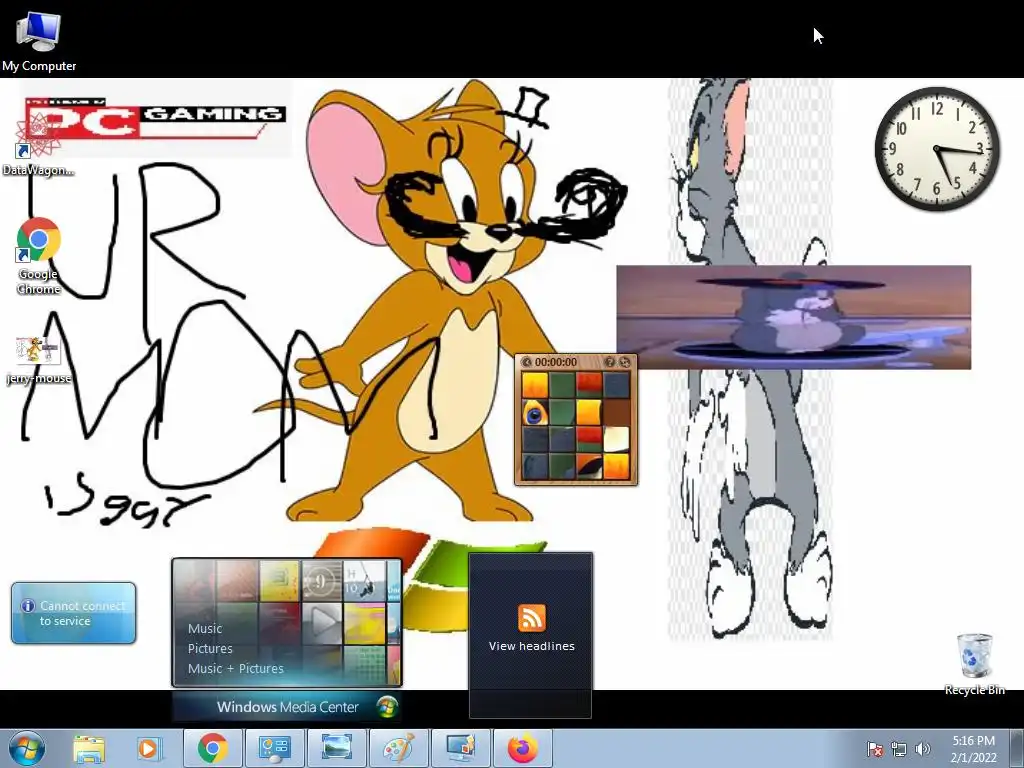The image size is (1024, 768).
Task: Switch to Paint in the taskbar
Action: 398,748
